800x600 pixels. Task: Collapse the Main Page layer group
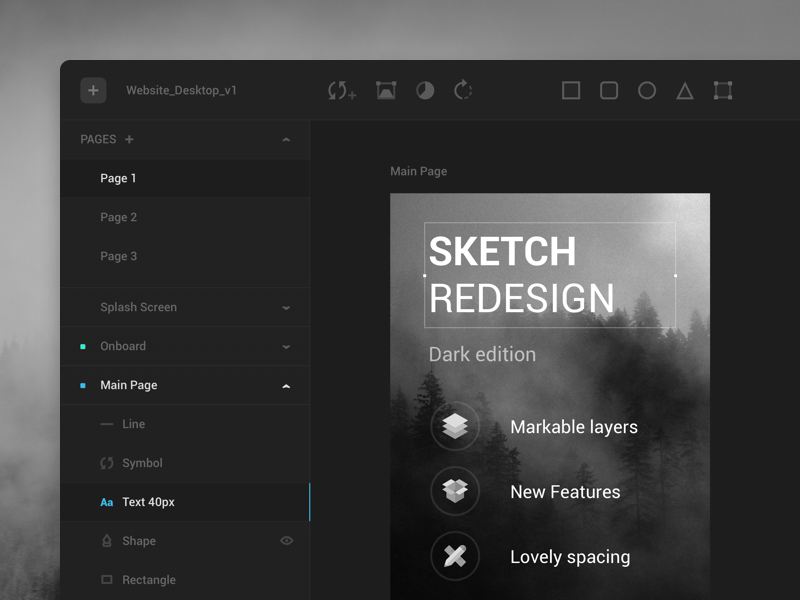click(x=286, y=386)
